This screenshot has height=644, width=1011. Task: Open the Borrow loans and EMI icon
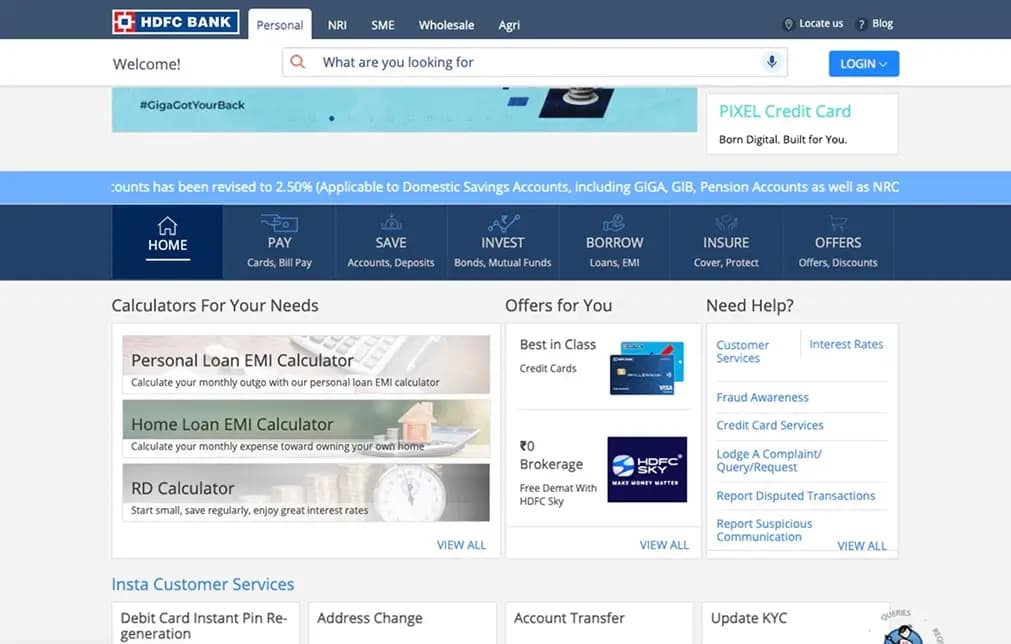[x=614, y=223]
